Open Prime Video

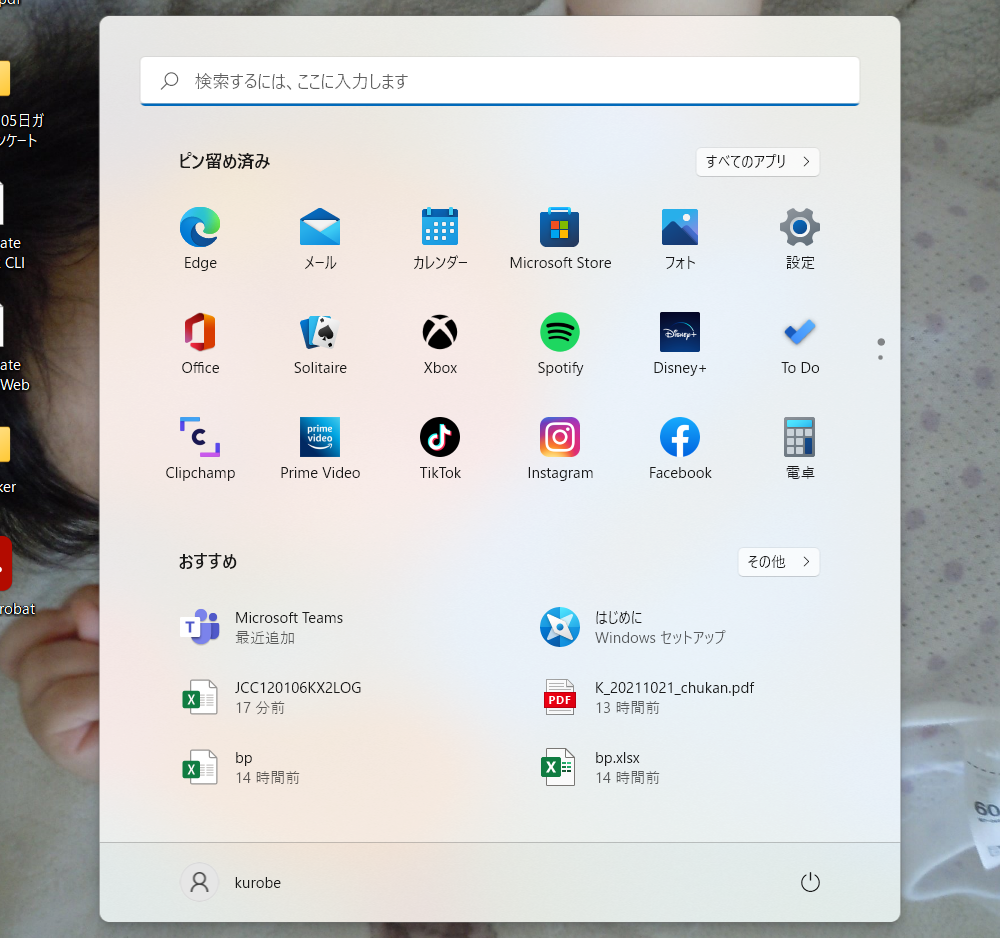point(320,449)
